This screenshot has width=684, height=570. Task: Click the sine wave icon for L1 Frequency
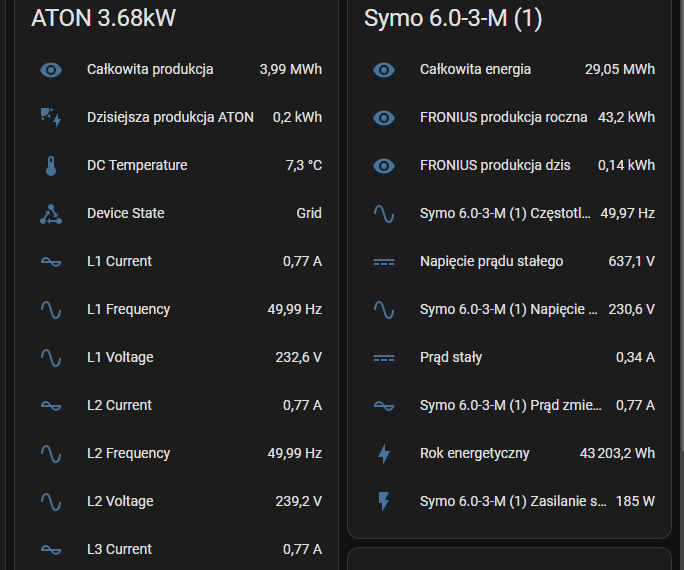coord(51,310)
